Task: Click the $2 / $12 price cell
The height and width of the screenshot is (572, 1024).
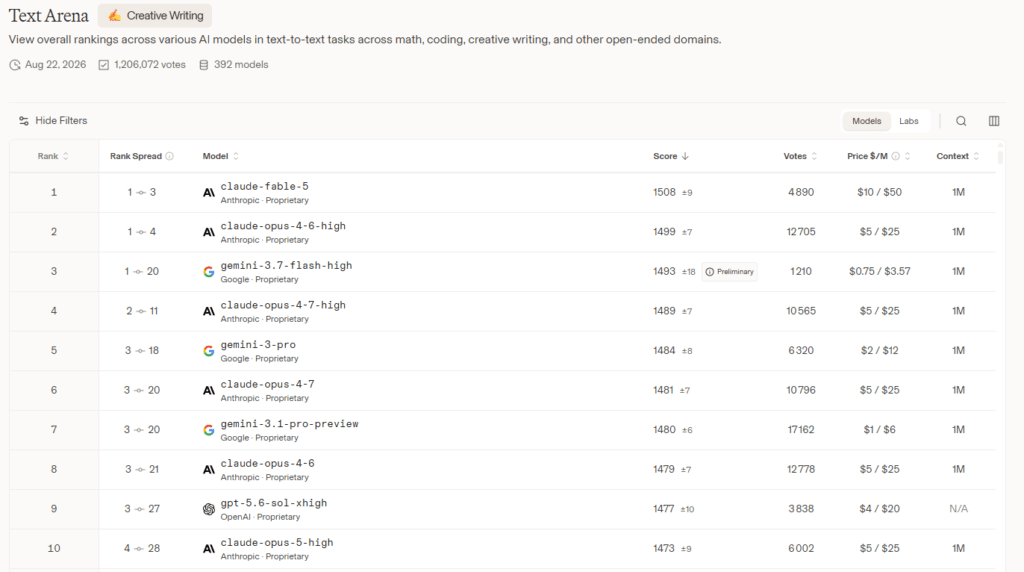Action: [x=879, y=351]
